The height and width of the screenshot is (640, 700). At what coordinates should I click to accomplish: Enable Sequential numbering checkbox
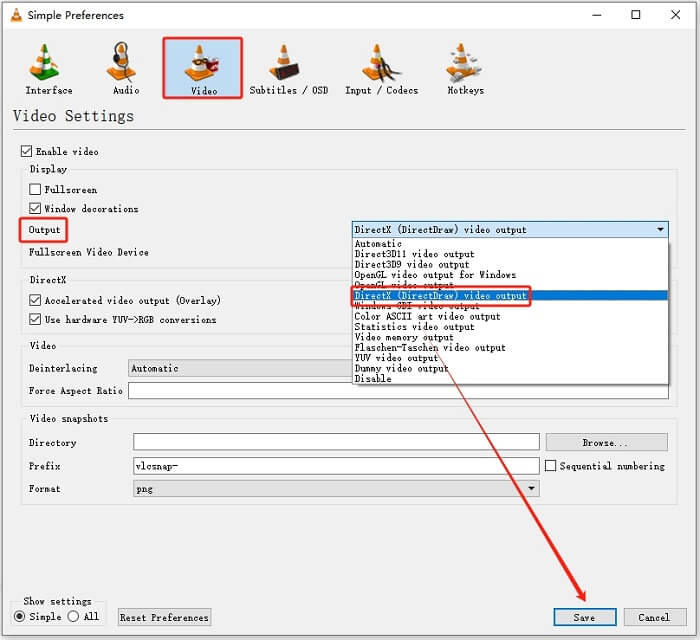click(x=550, y=466)
